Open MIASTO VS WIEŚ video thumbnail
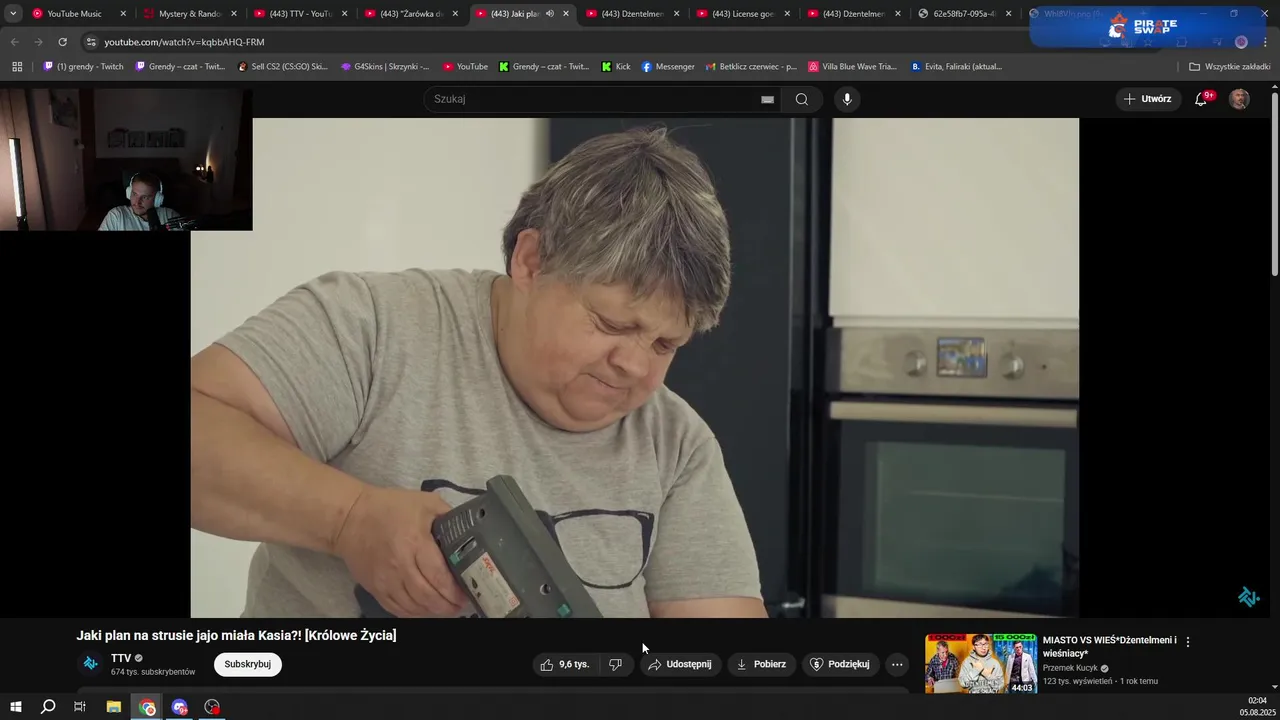 [x=981, y=663]
